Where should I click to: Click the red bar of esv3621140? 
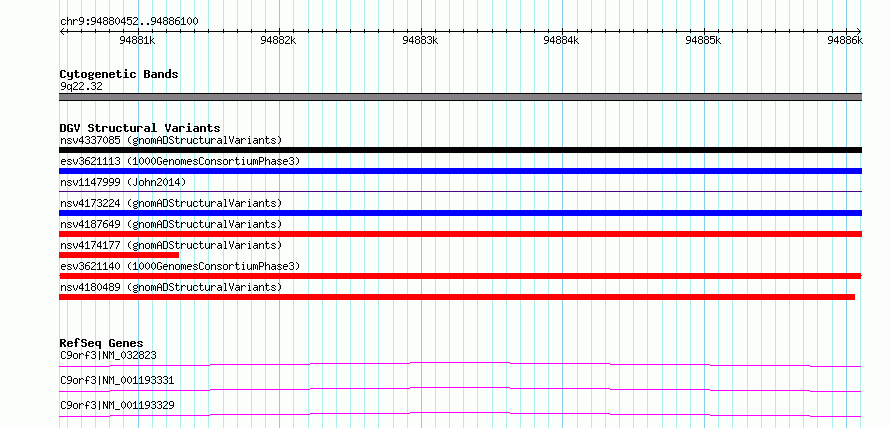tap(460, 276)
